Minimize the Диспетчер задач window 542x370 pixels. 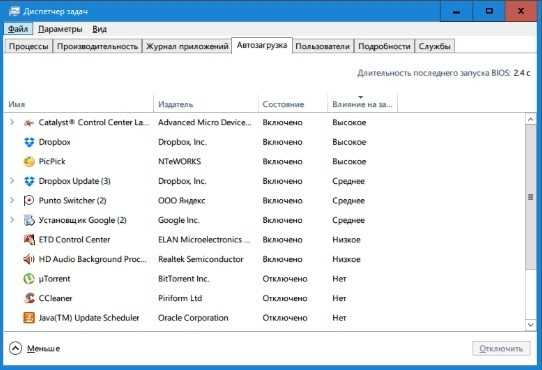pyautogui.click(x=456, y=11)
